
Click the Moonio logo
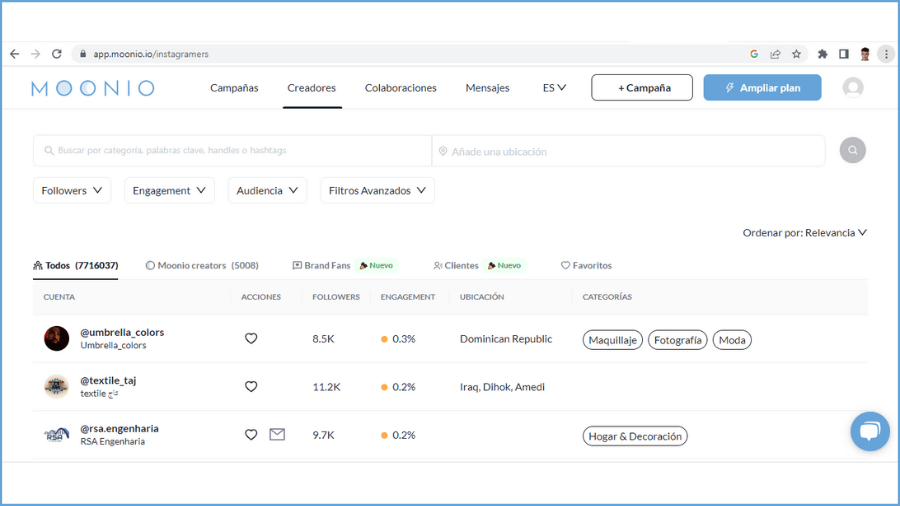[x=93, y=88]
